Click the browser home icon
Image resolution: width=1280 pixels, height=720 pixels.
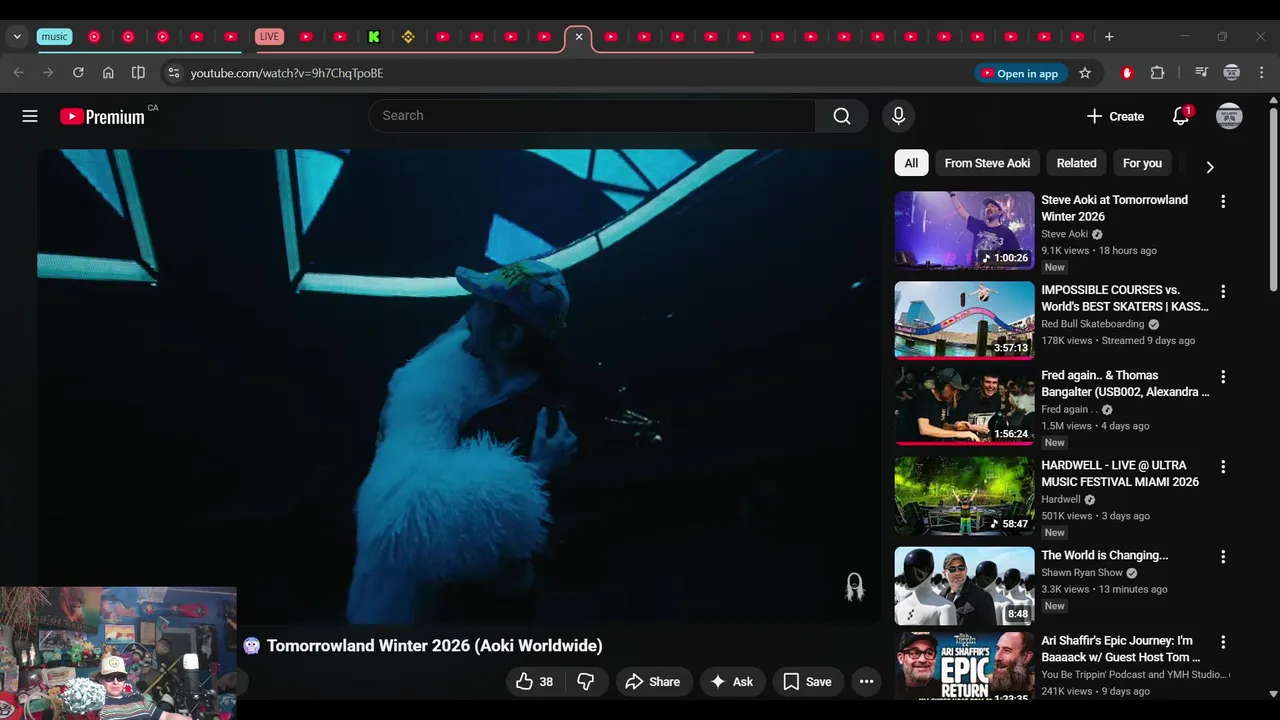108,73
